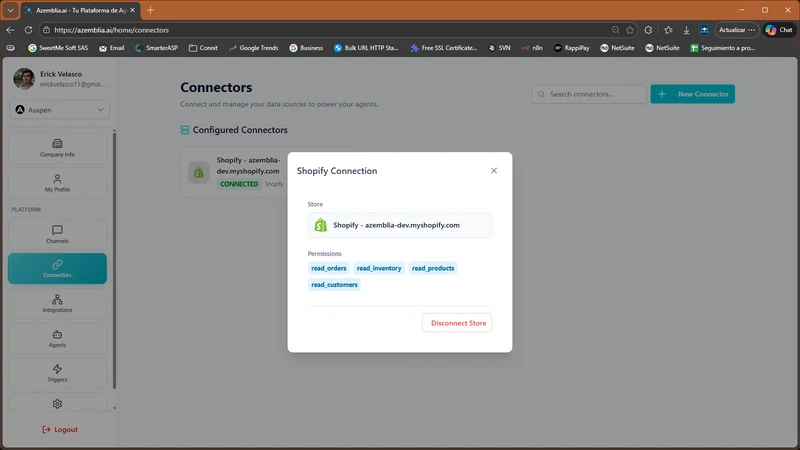Open the Copilot Chat button
Image resolution: width=800 pixels, height=450 pixels.
click(x=780, y=30)
